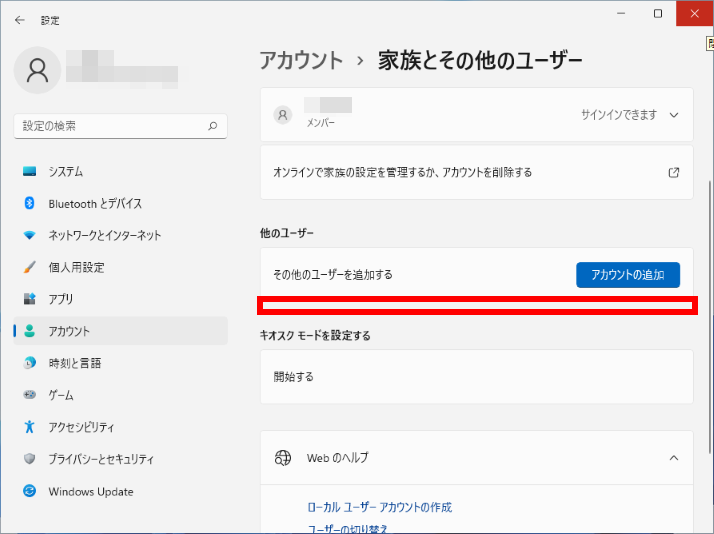Open ゲーム settings
Screen dimensions: 714x534
[x=121, y=395]
